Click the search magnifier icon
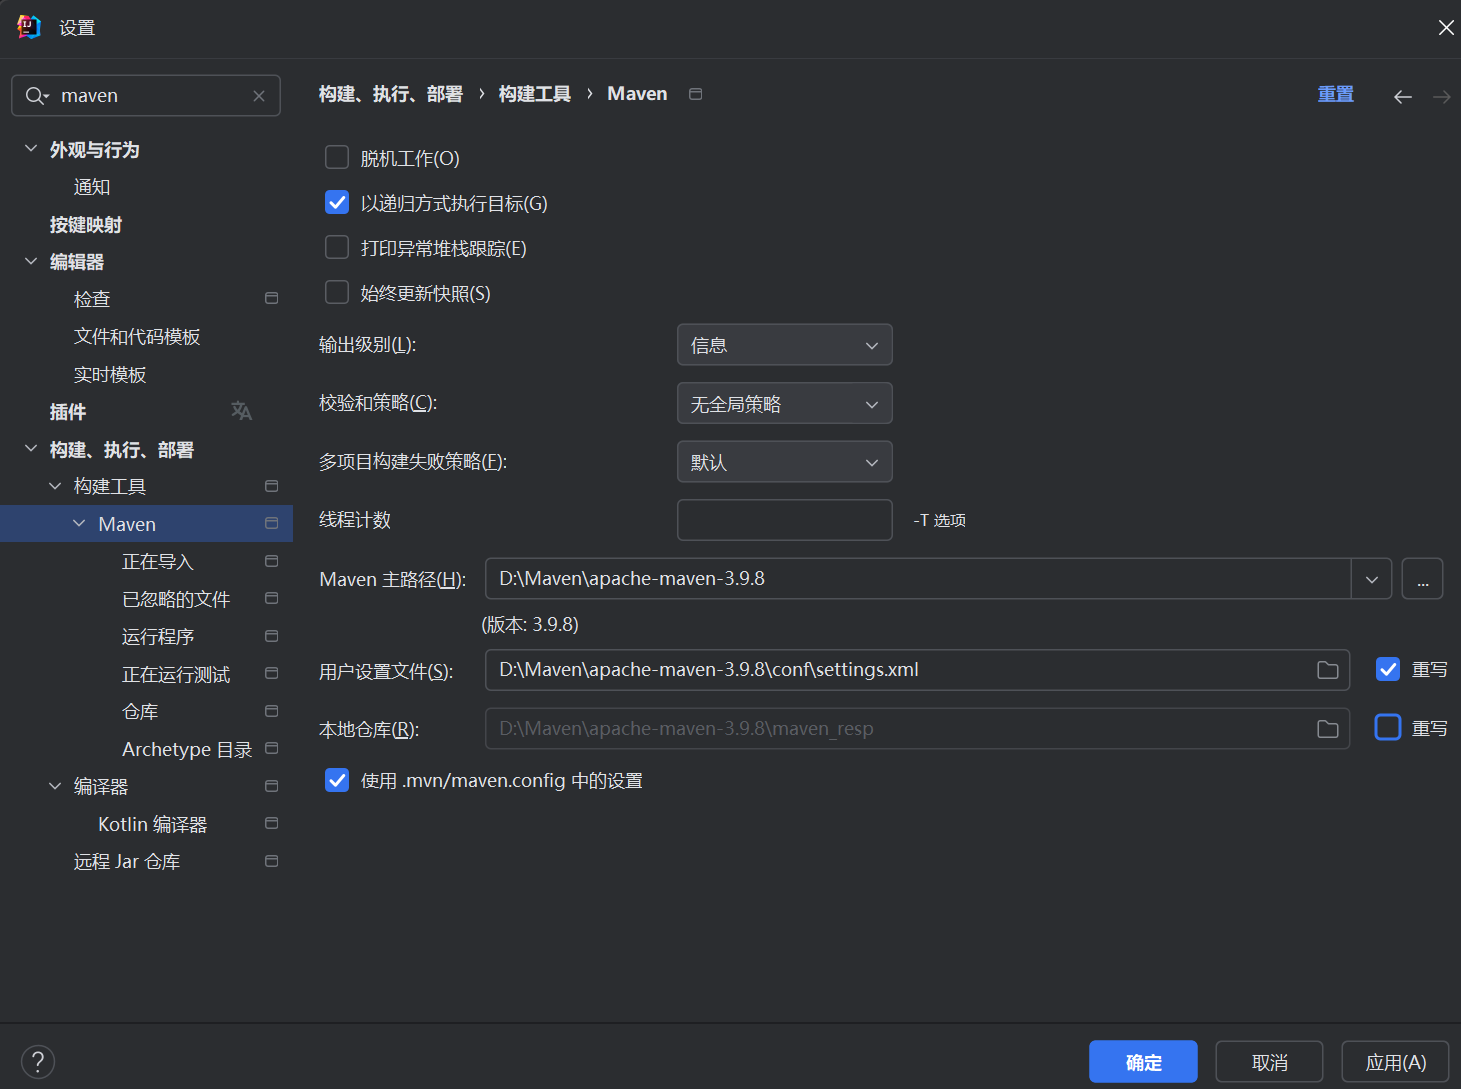This screenshot has height=1089, width=1461. click(36, 96)
